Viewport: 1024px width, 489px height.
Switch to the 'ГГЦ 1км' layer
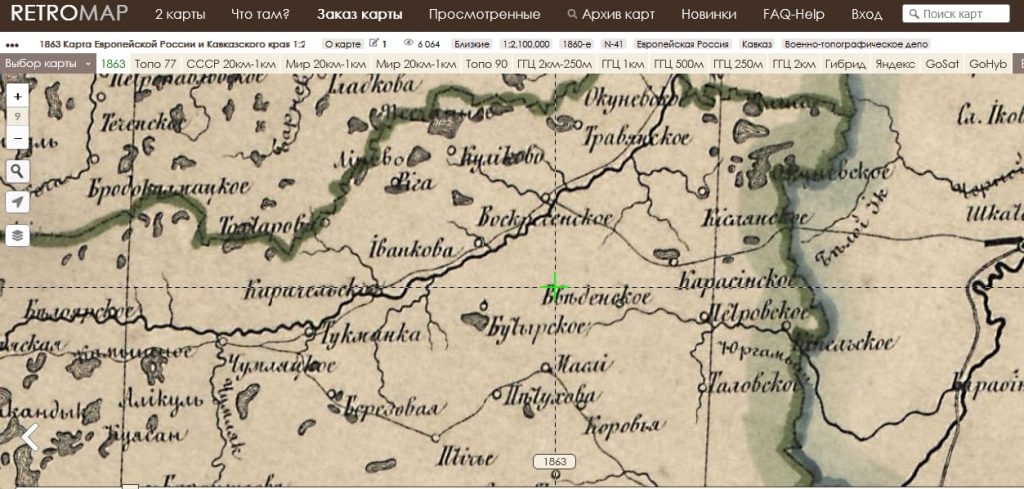tap(622, 64)
